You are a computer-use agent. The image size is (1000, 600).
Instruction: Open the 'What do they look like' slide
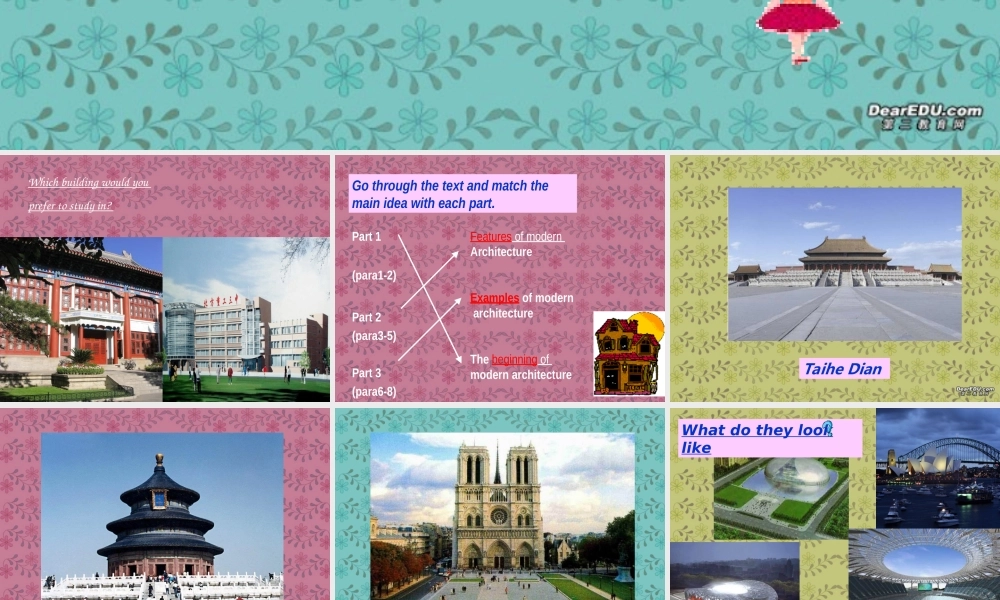(835, 504)
